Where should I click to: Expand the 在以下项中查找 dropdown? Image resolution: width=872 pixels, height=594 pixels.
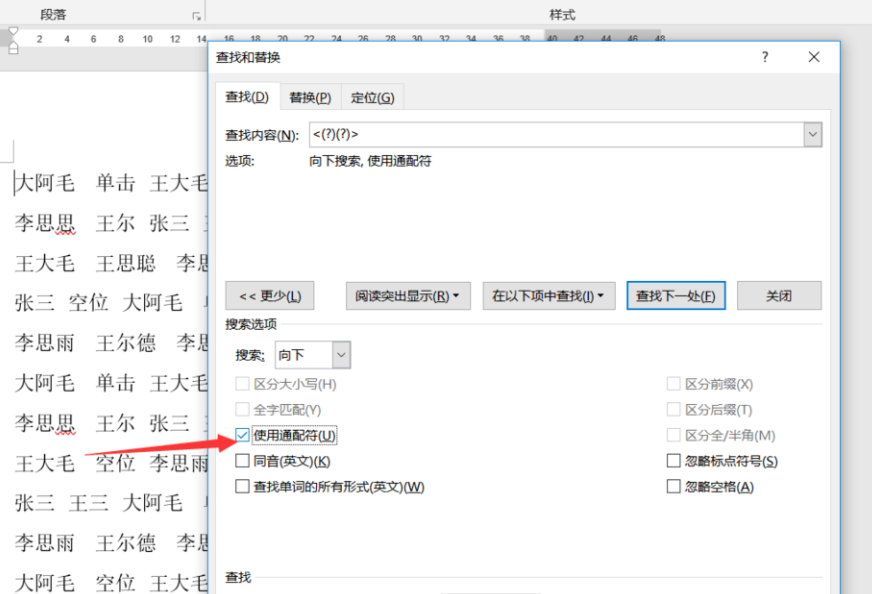548,296
